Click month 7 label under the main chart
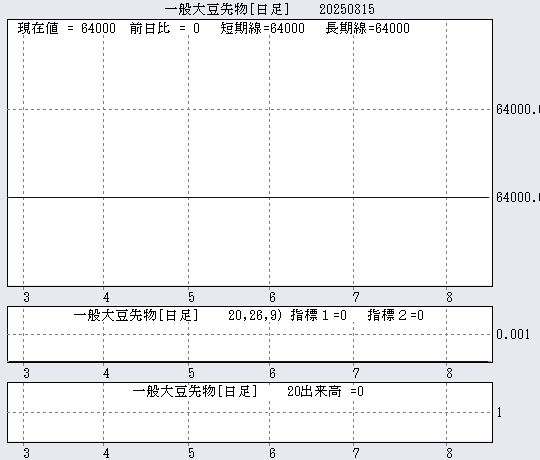Image resolution: width=540 pixels, height=460 pixels. (356, 297)
